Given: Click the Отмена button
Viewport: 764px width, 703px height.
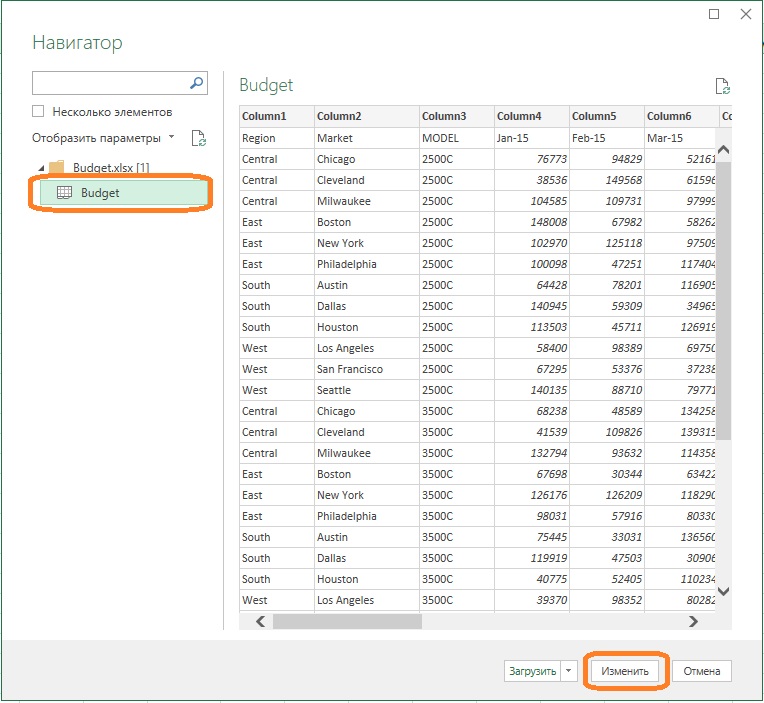Looking at the screenshot, I should pyautogui.click(x=702, y=671).
